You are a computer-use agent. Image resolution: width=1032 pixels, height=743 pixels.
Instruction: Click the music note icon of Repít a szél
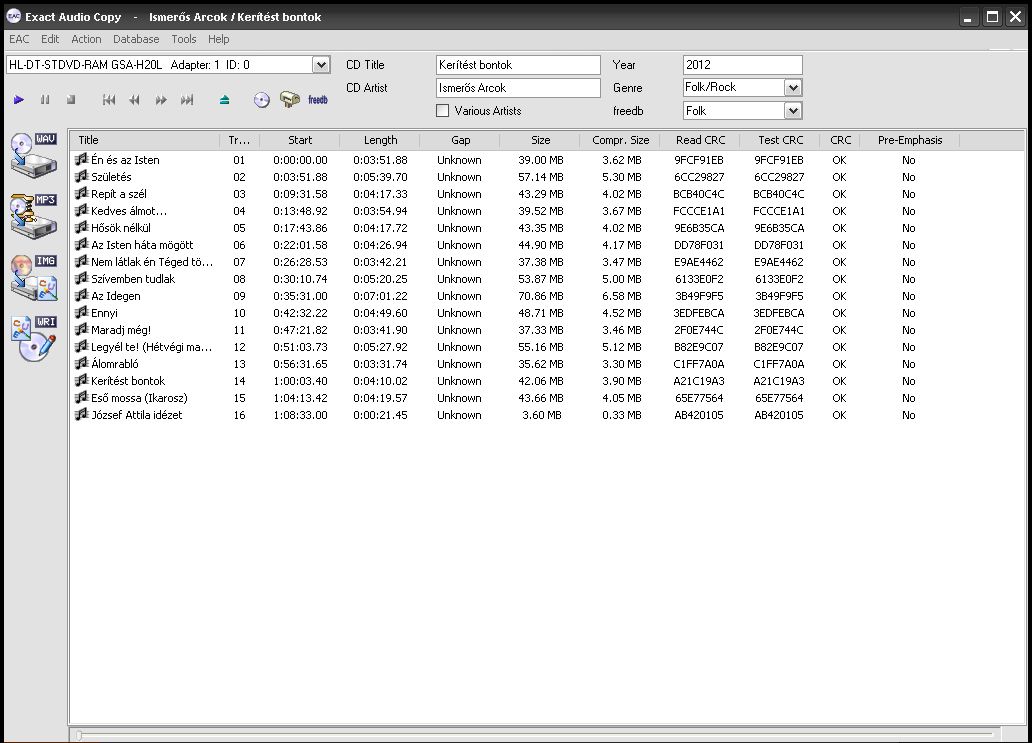82,193
